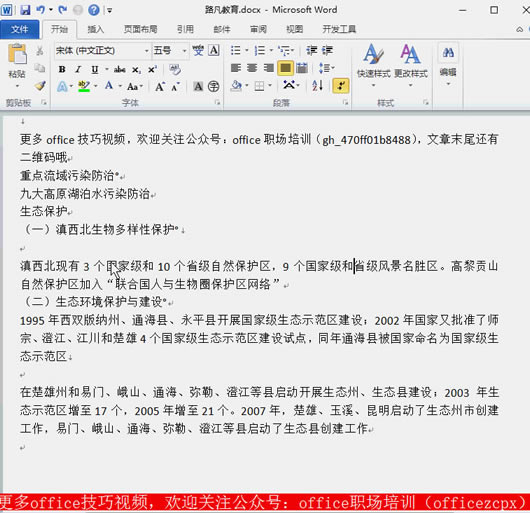The height and width of the screenshot is (513, 530).
Task: Open the font size dropdown
Action: pos(184,51)
